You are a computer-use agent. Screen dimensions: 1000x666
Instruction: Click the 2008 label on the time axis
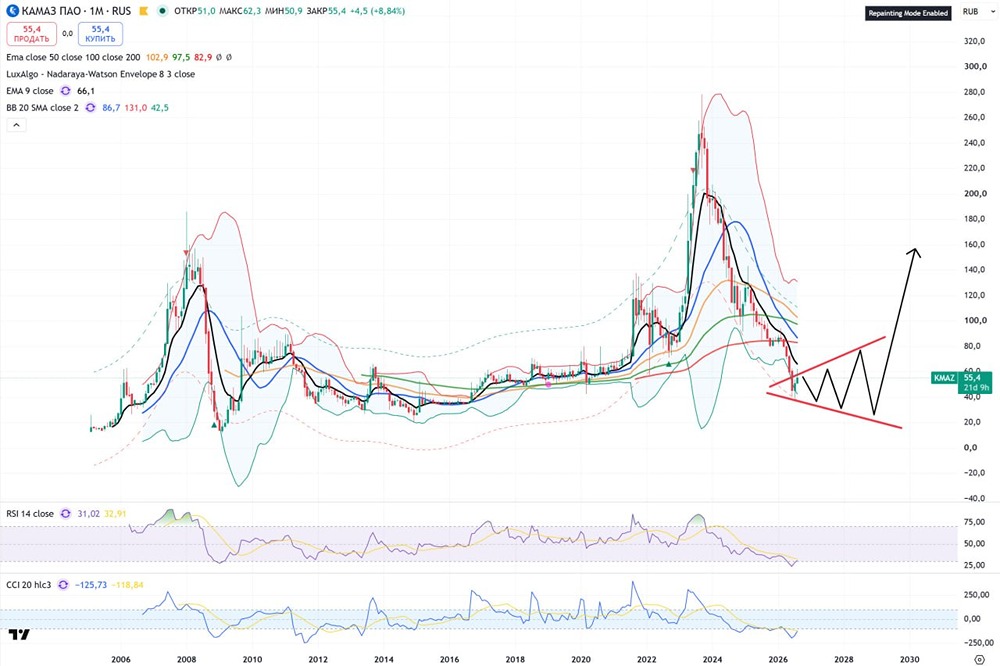pyautogui.click(x=186, y=659)
